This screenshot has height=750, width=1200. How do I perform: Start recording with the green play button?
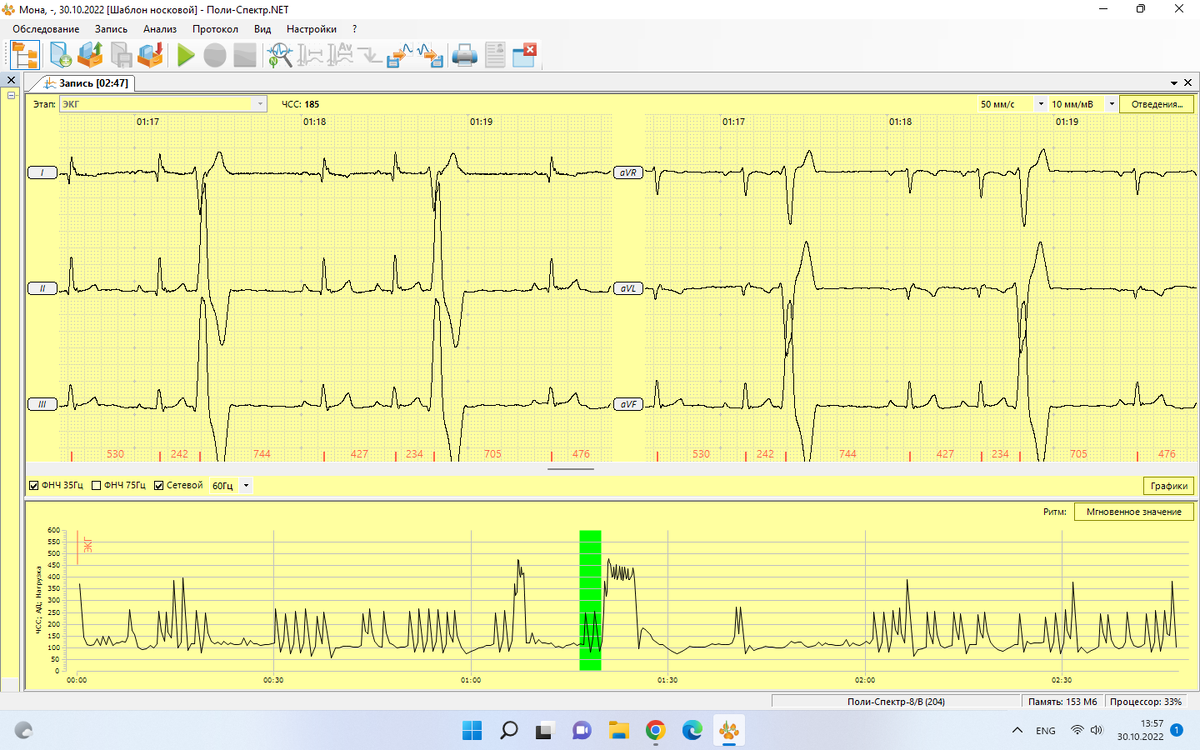click(x=186, y=55)
